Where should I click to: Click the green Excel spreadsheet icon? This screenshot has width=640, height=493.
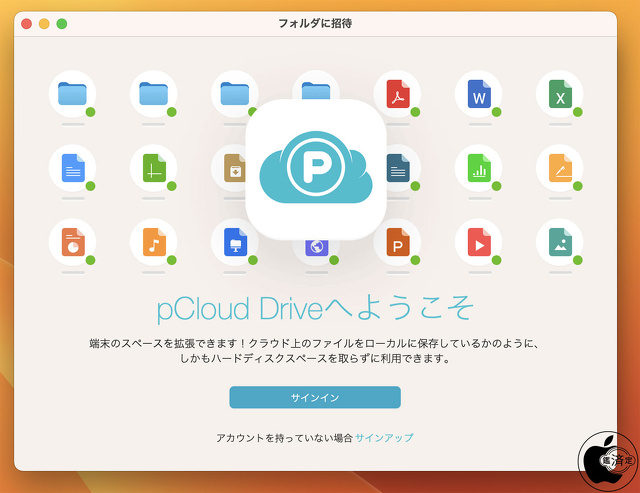559,94
